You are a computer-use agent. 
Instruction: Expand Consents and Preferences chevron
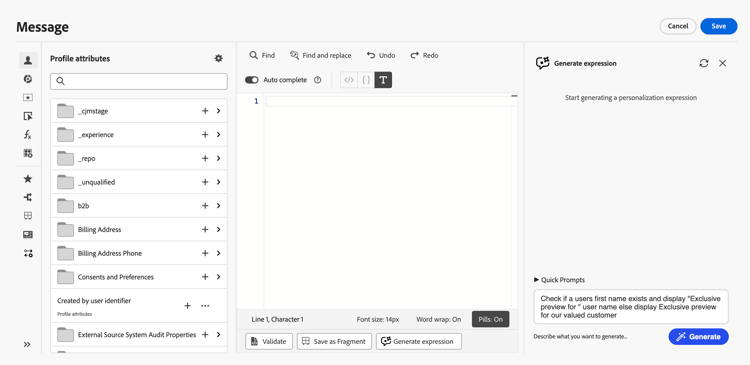click(219, 277)
